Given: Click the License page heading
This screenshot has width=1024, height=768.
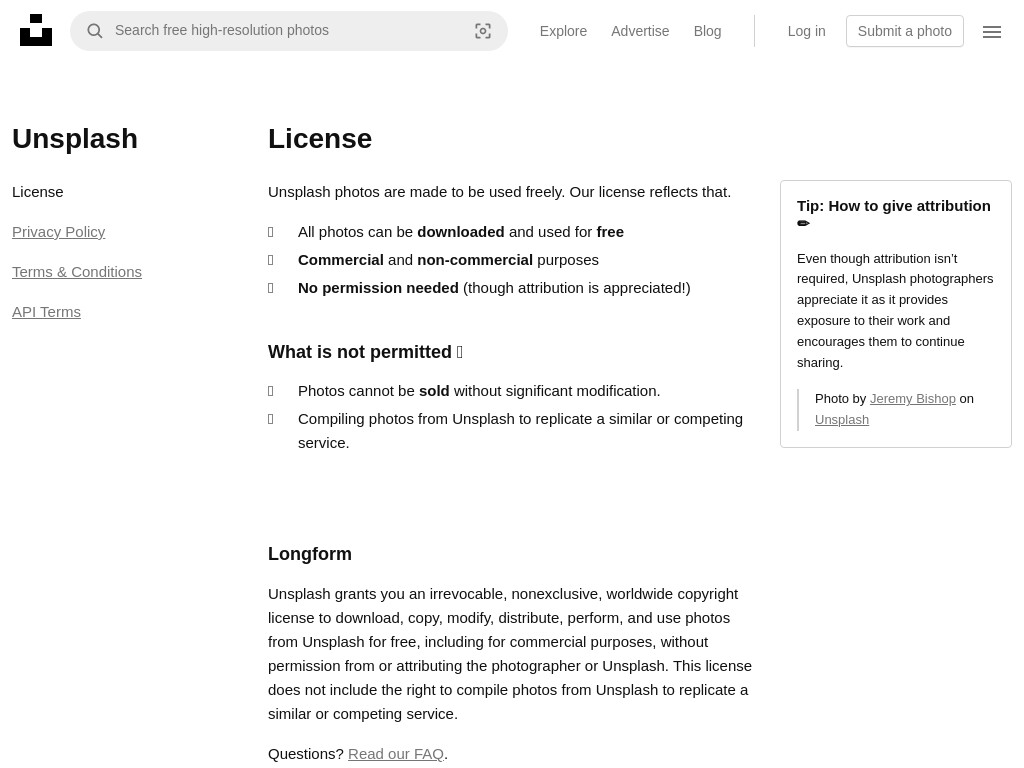Looking at the screenshot, I should 320,138.
